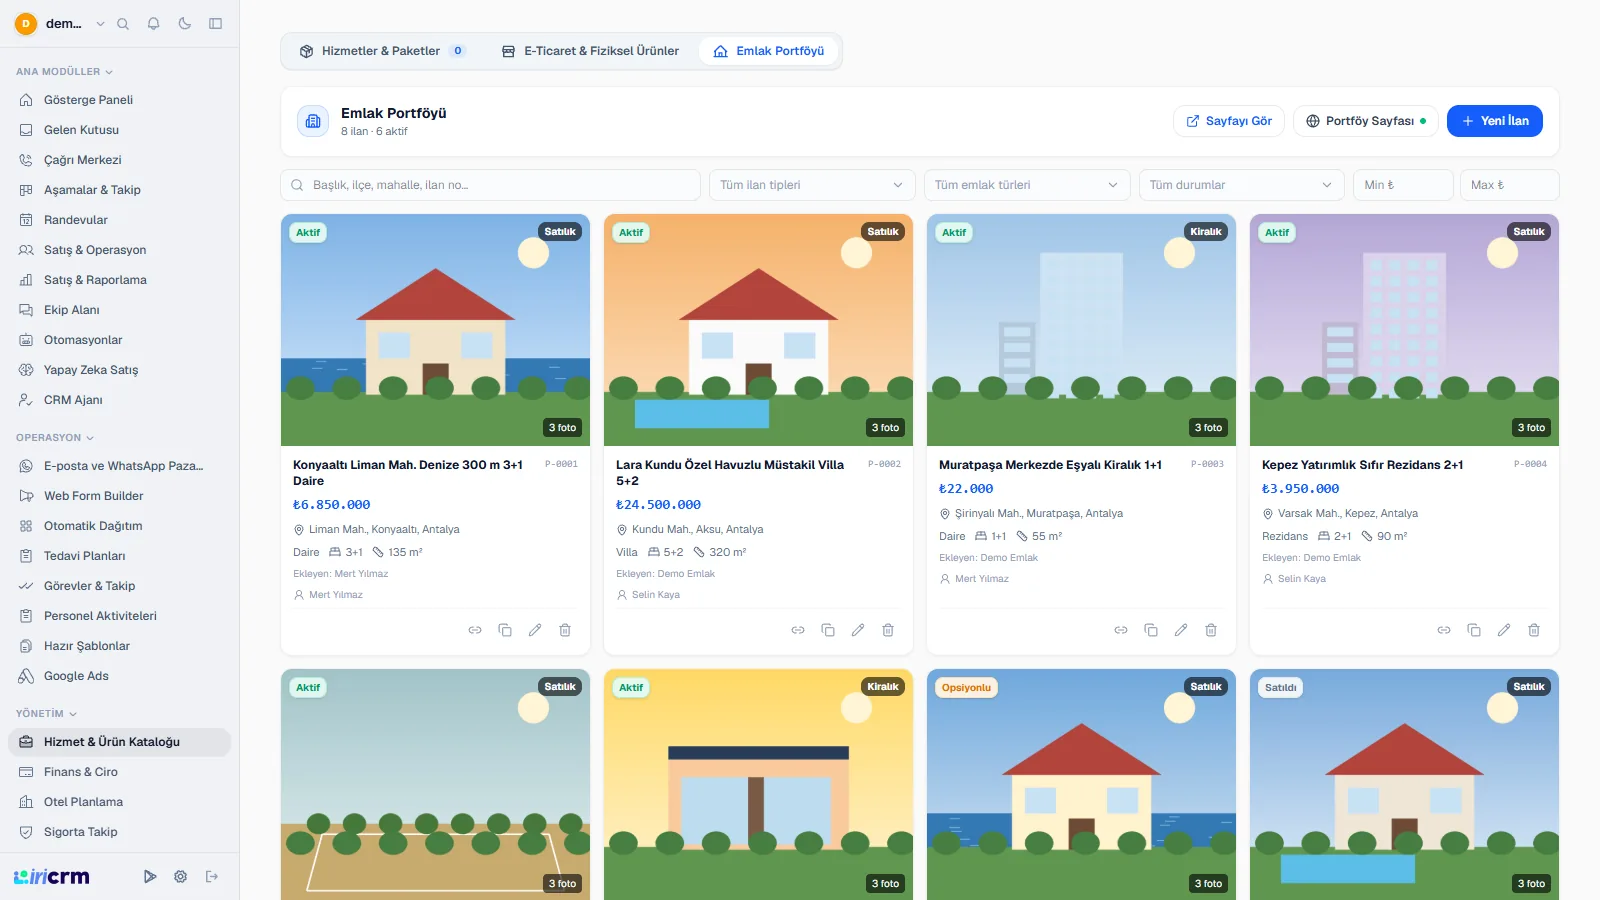The width and height of the screenshot is (1600, 900).
Task: Open settings gear in sidebar footer
Action: click(181, 877)
